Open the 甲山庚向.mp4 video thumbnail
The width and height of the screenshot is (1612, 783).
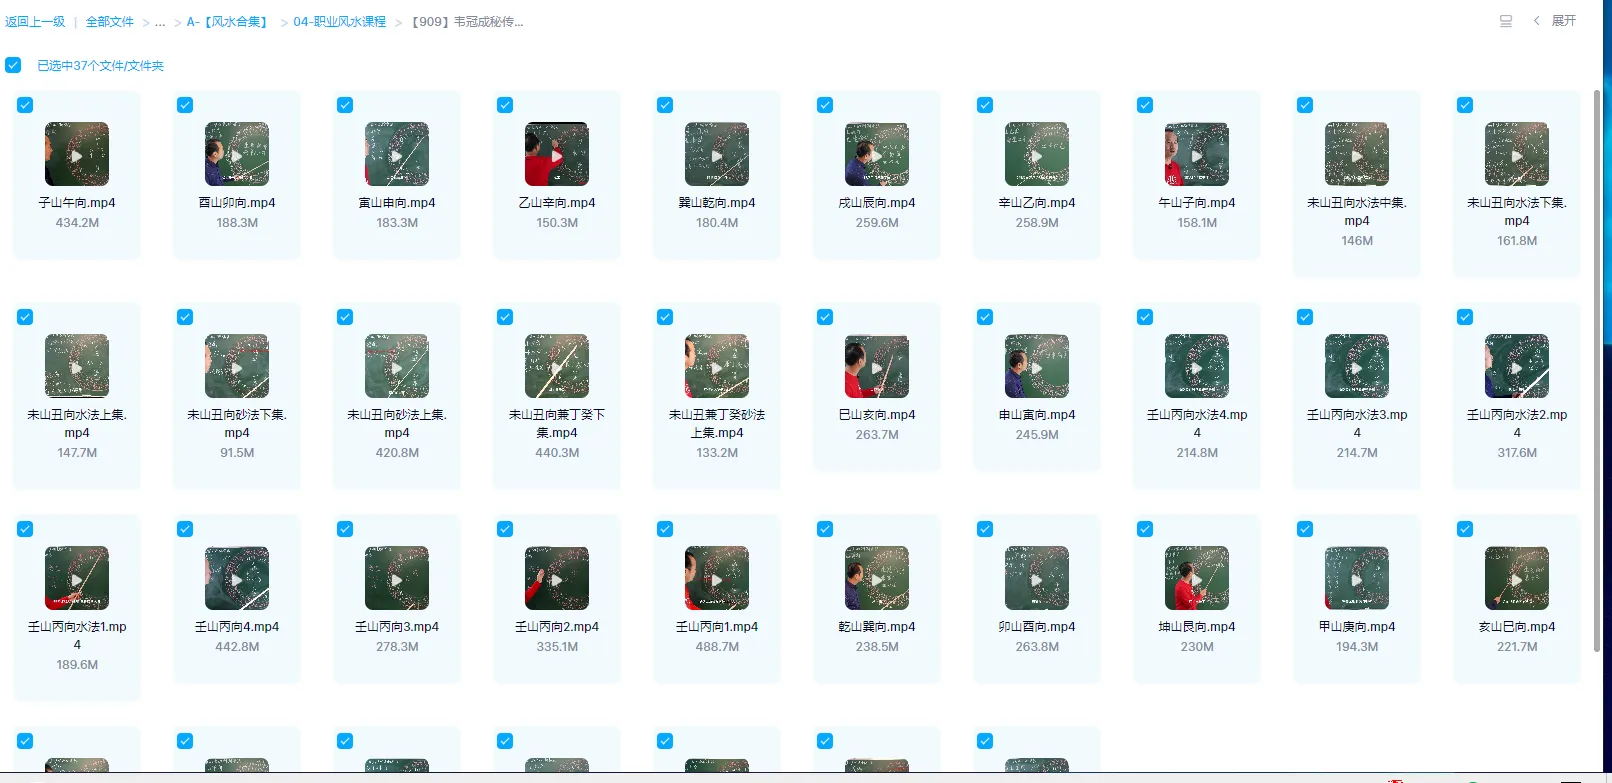pos(1357,578)
